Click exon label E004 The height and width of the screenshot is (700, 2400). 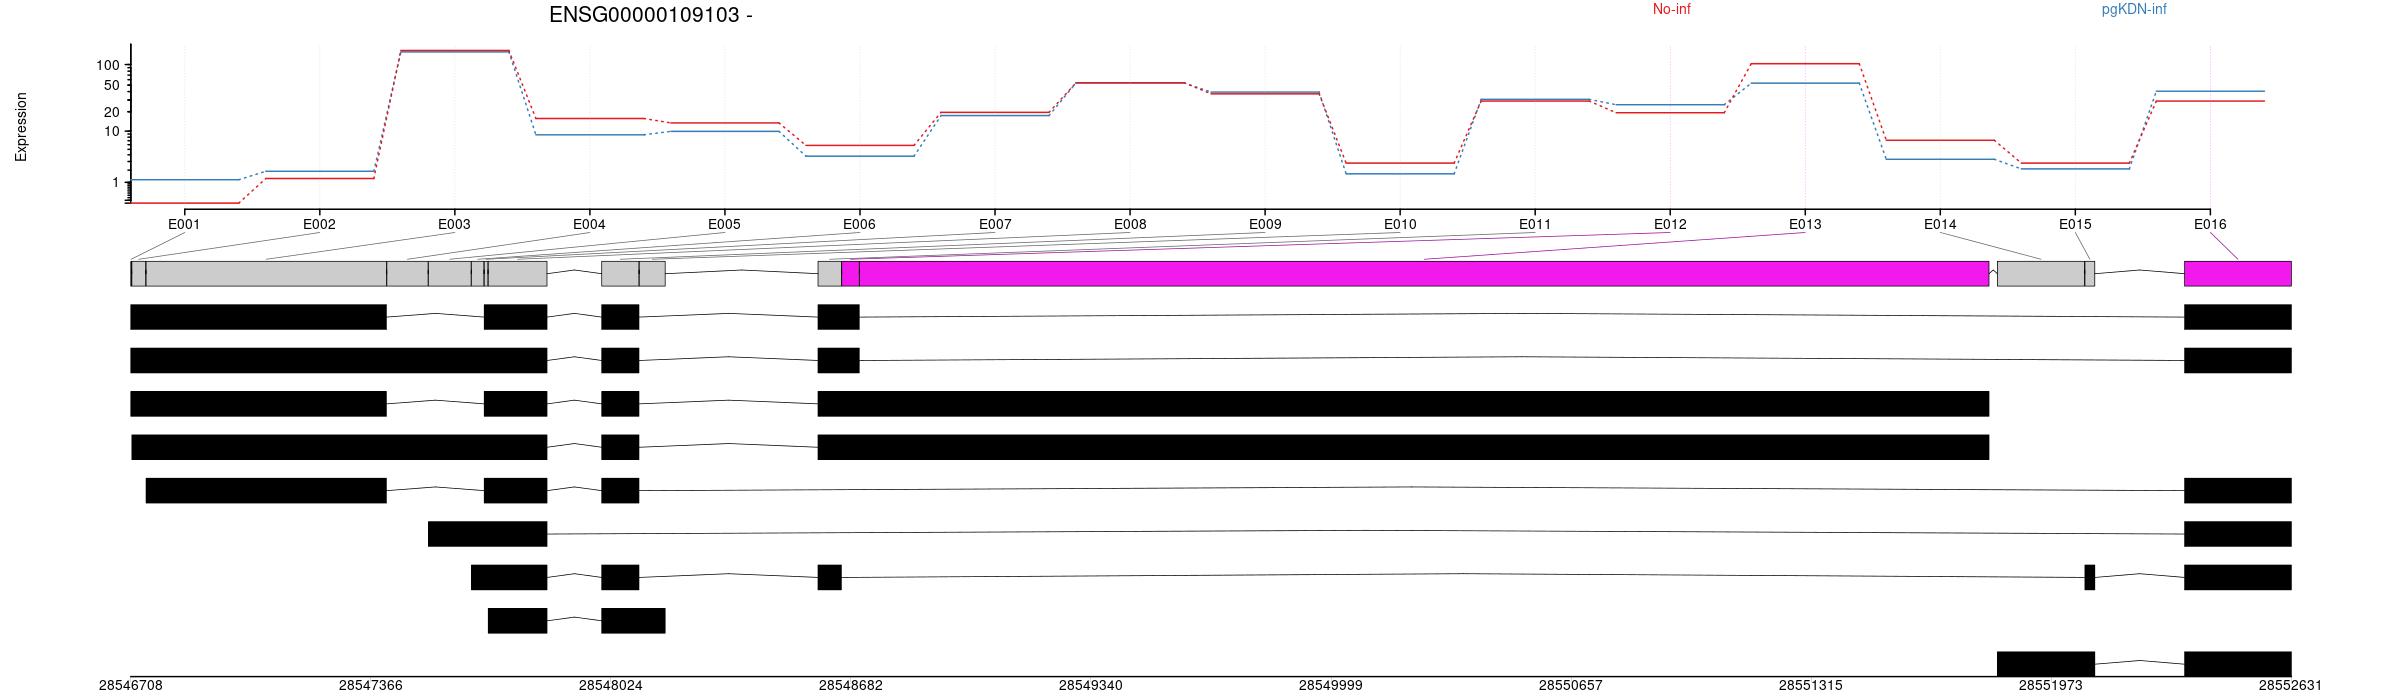[589, 224]
